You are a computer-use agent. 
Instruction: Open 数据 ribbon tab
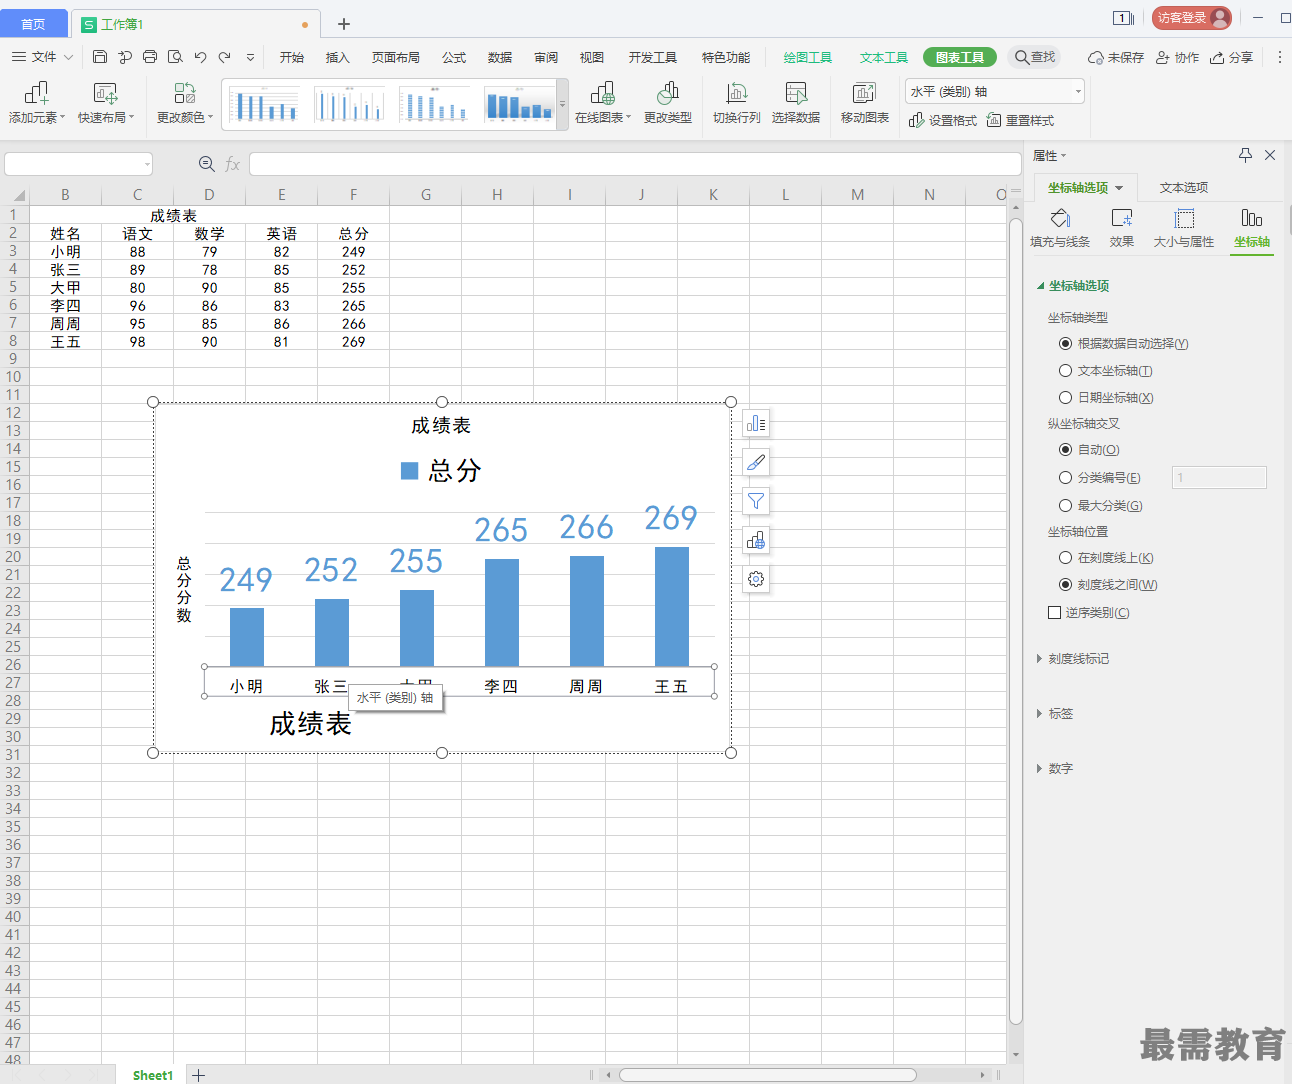[x=500, y=58]
